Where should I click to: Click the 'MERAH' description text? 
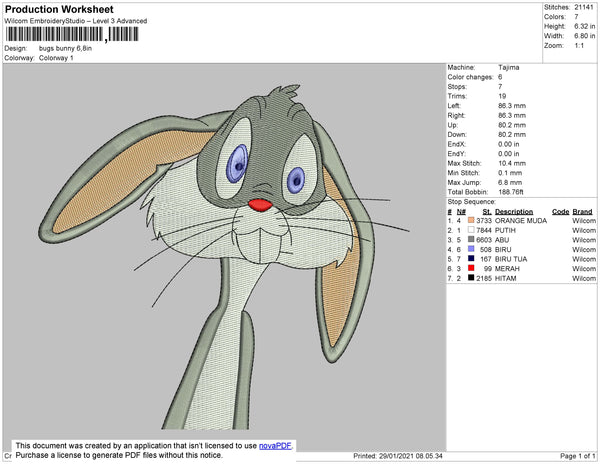(x=507, y=269)
